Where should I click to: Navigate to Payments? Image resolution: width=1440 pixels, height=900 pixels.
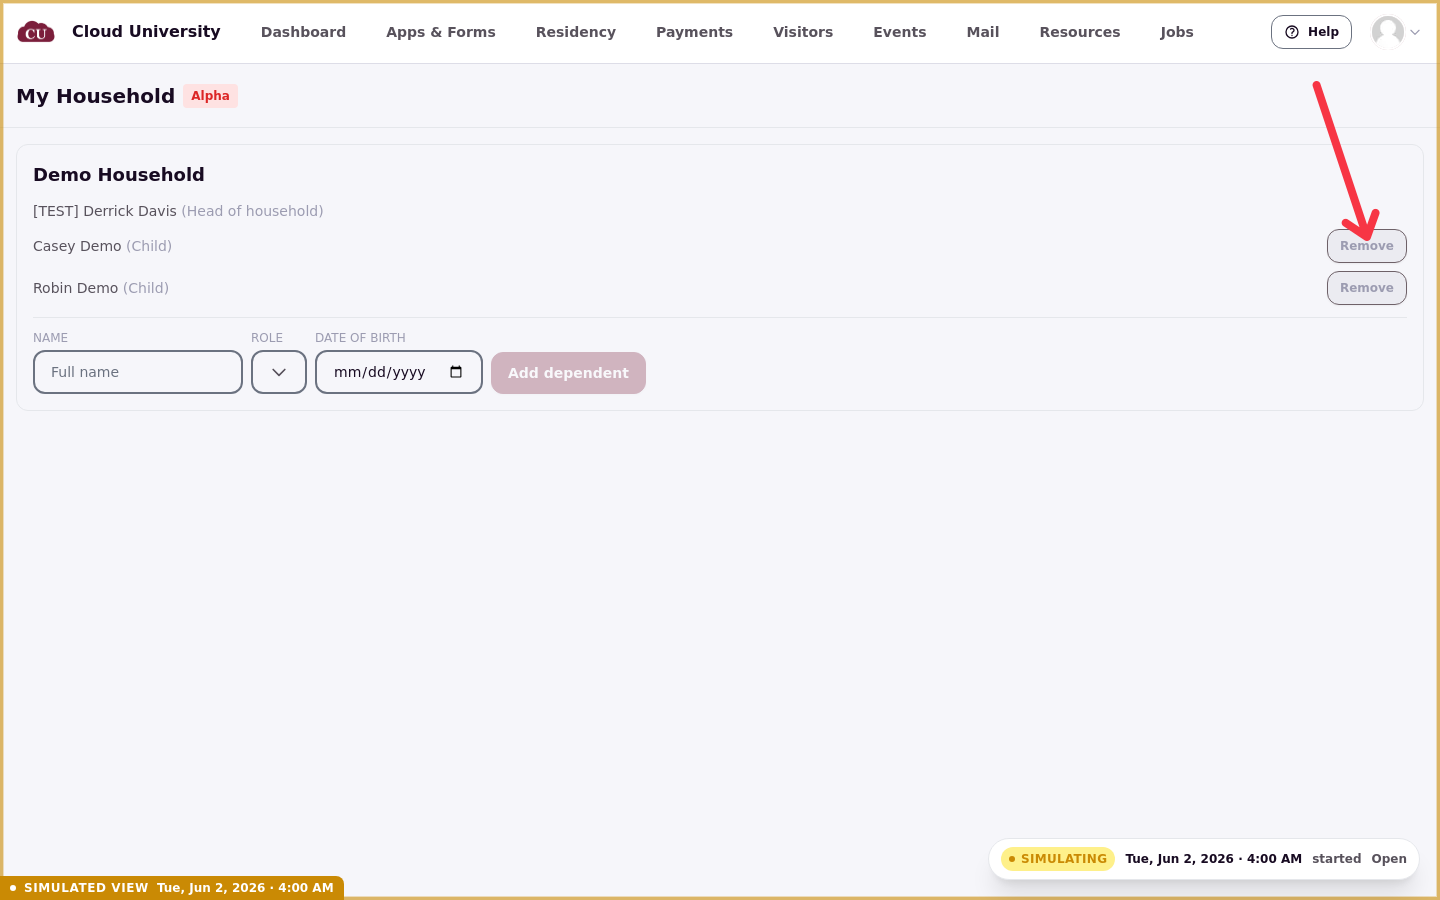point(694,32)
